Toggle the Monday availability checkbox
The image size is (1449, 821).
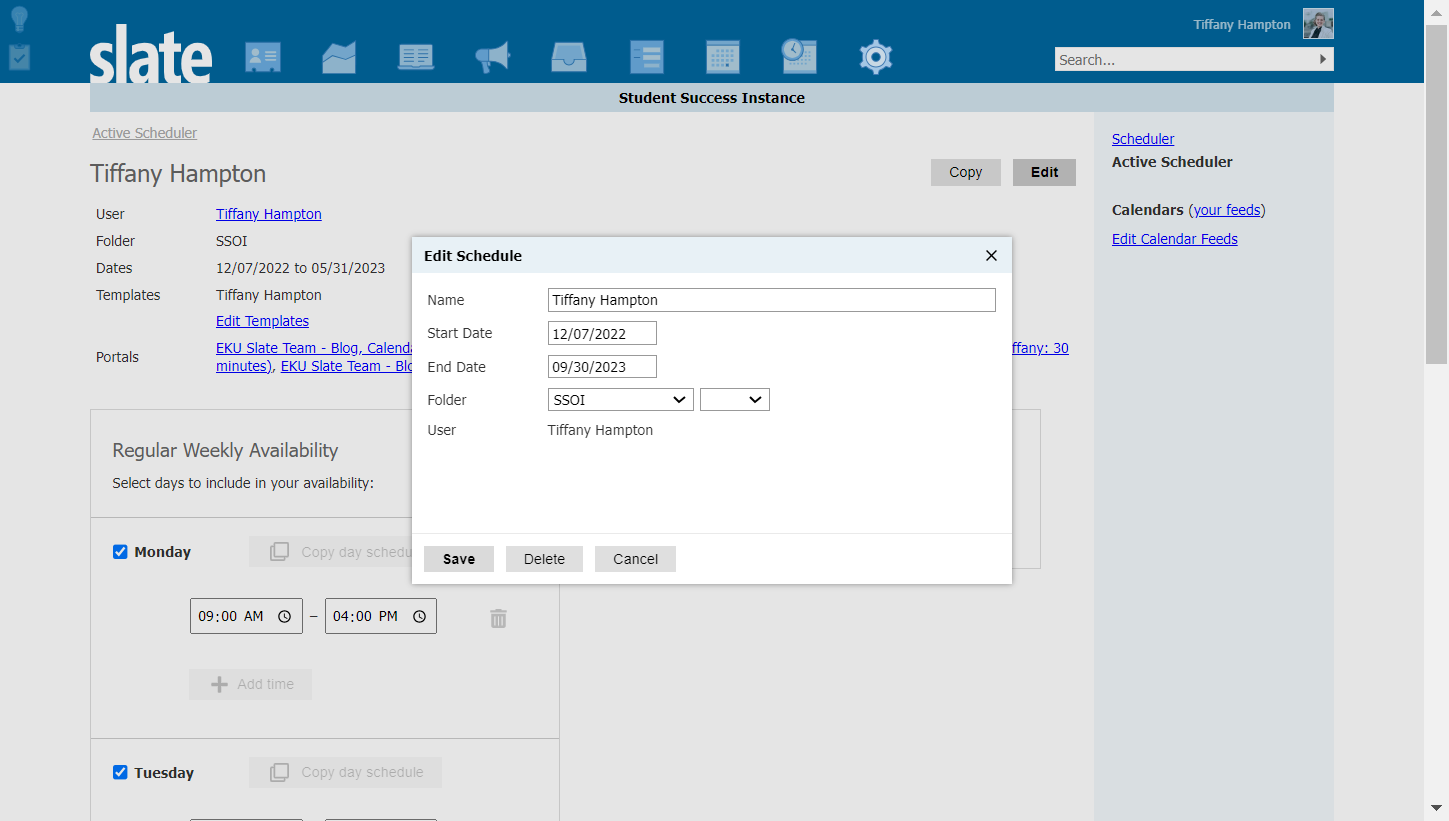click(120, 552)
